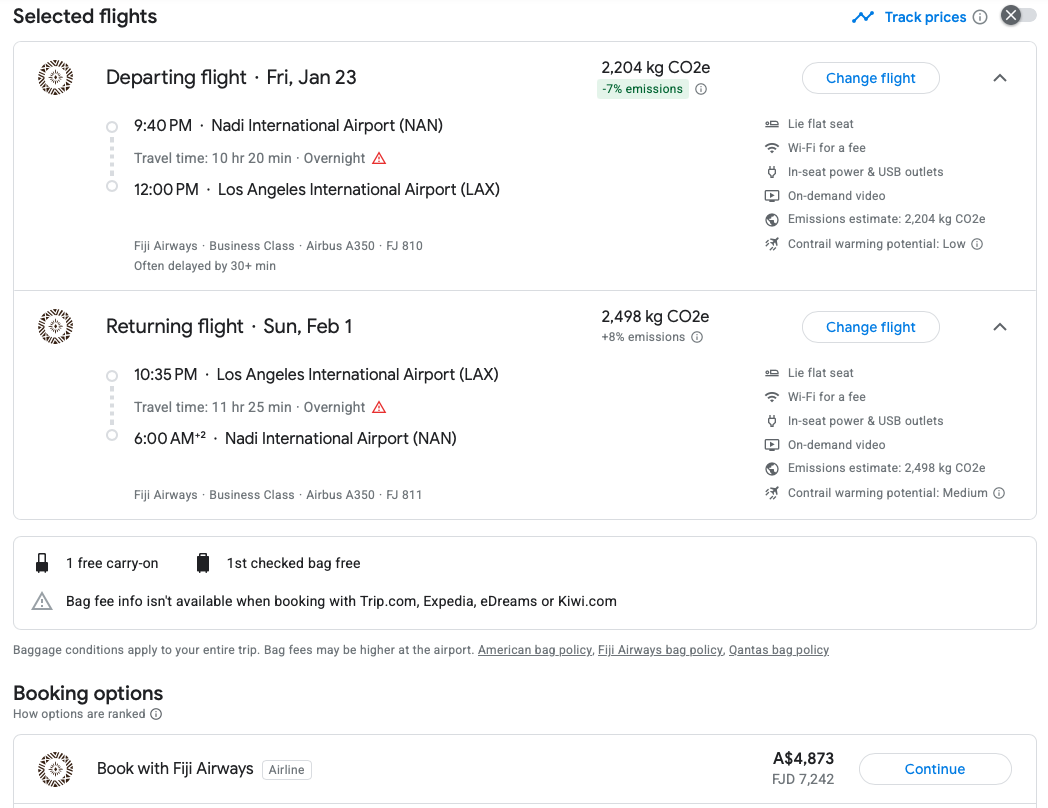
Task: Open the Fiji Airways bag policy link
Action: point(660,650)
